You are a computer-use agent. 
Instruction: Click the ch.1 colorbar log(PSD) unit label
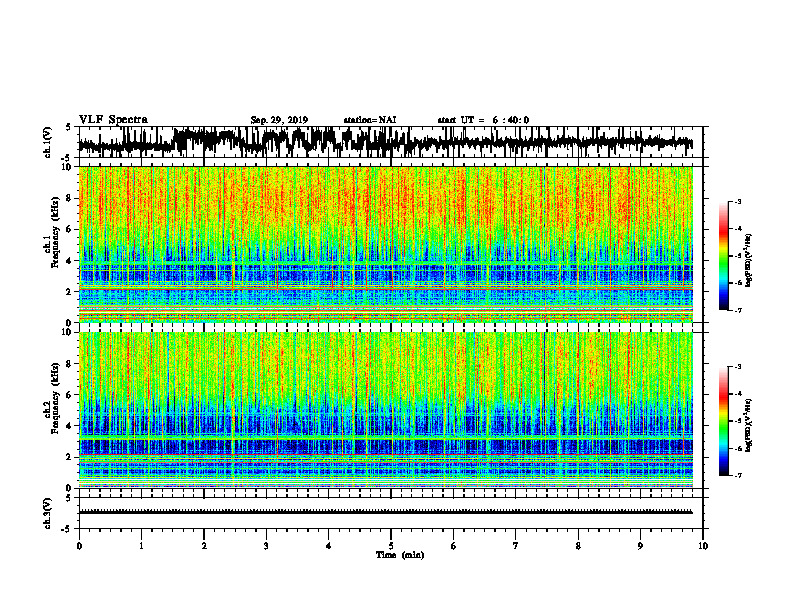748,260
